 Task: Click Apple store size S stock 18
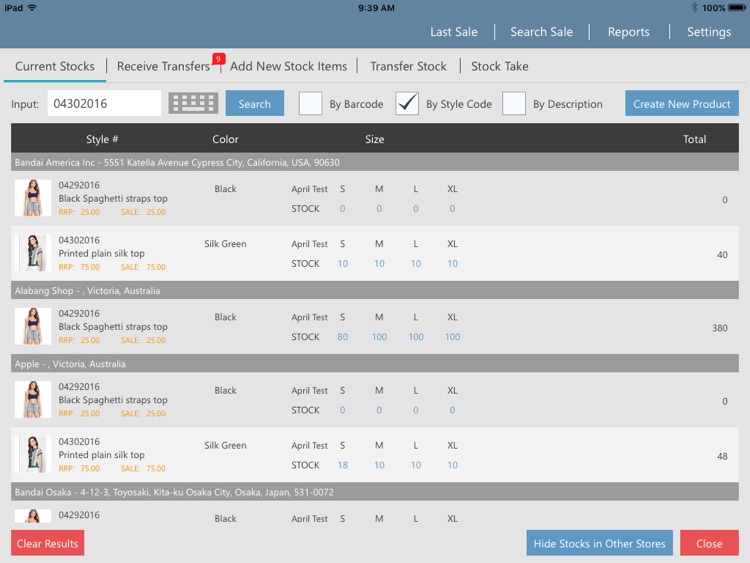click(x=342, y=465)
